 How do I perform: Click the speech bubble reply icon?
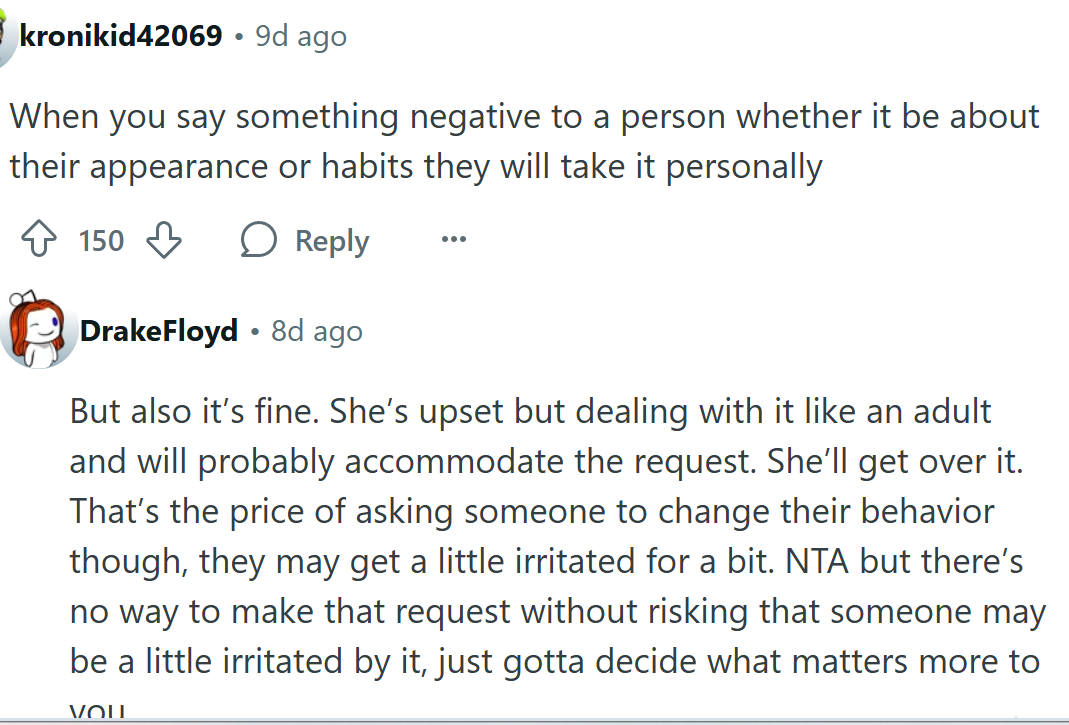[258, 240]
